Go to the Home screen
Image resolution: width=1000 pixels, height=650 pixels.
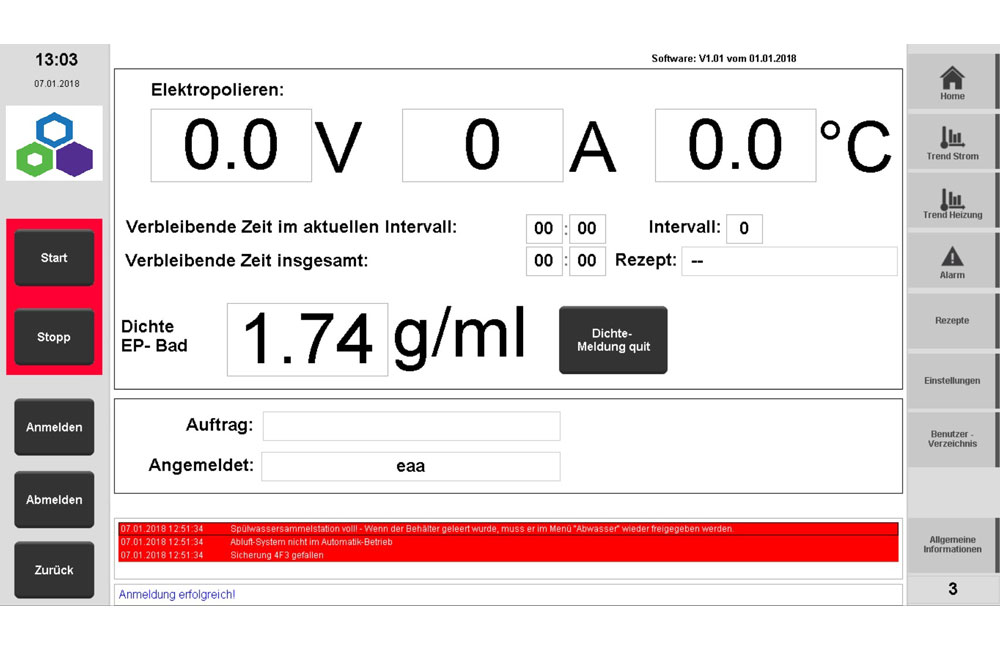[952, 82]
